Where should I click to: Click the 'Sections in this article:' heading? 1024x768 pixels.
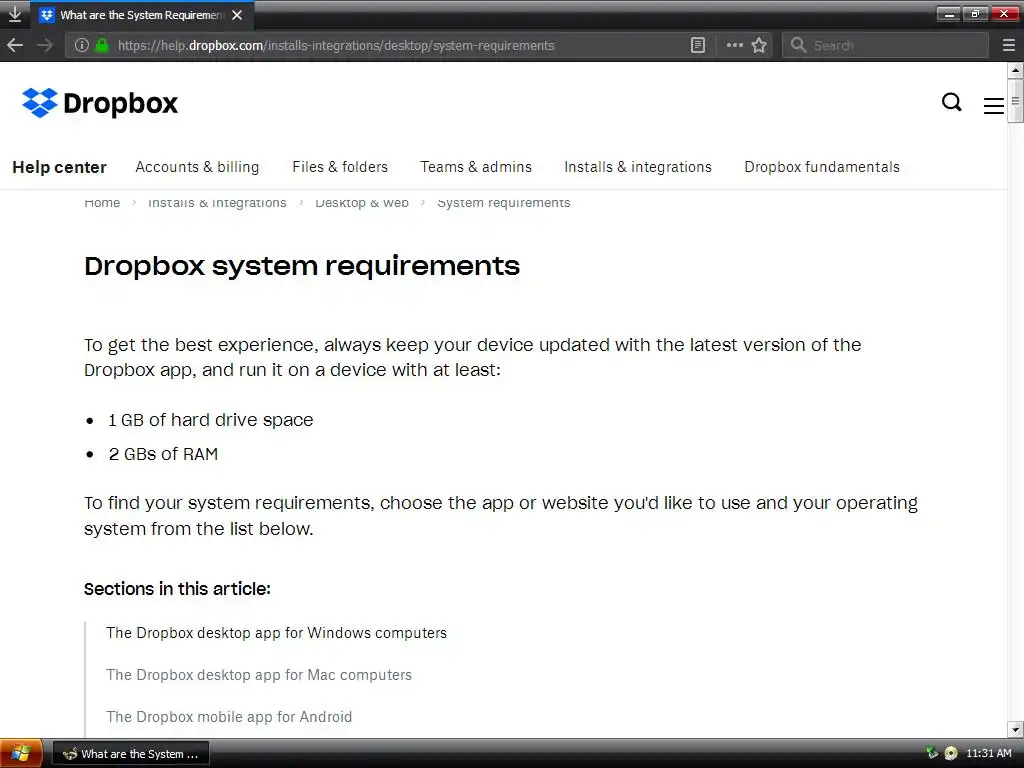pos(177,589)
